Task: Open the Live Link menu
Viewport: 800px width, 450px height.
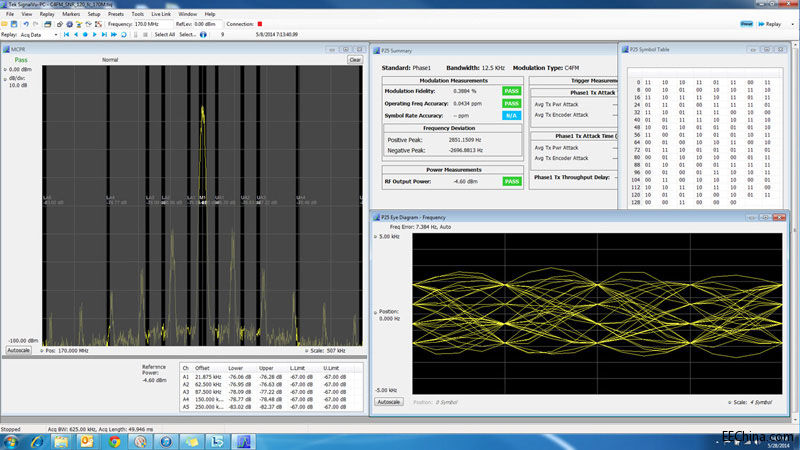Action: coord(161,14)
